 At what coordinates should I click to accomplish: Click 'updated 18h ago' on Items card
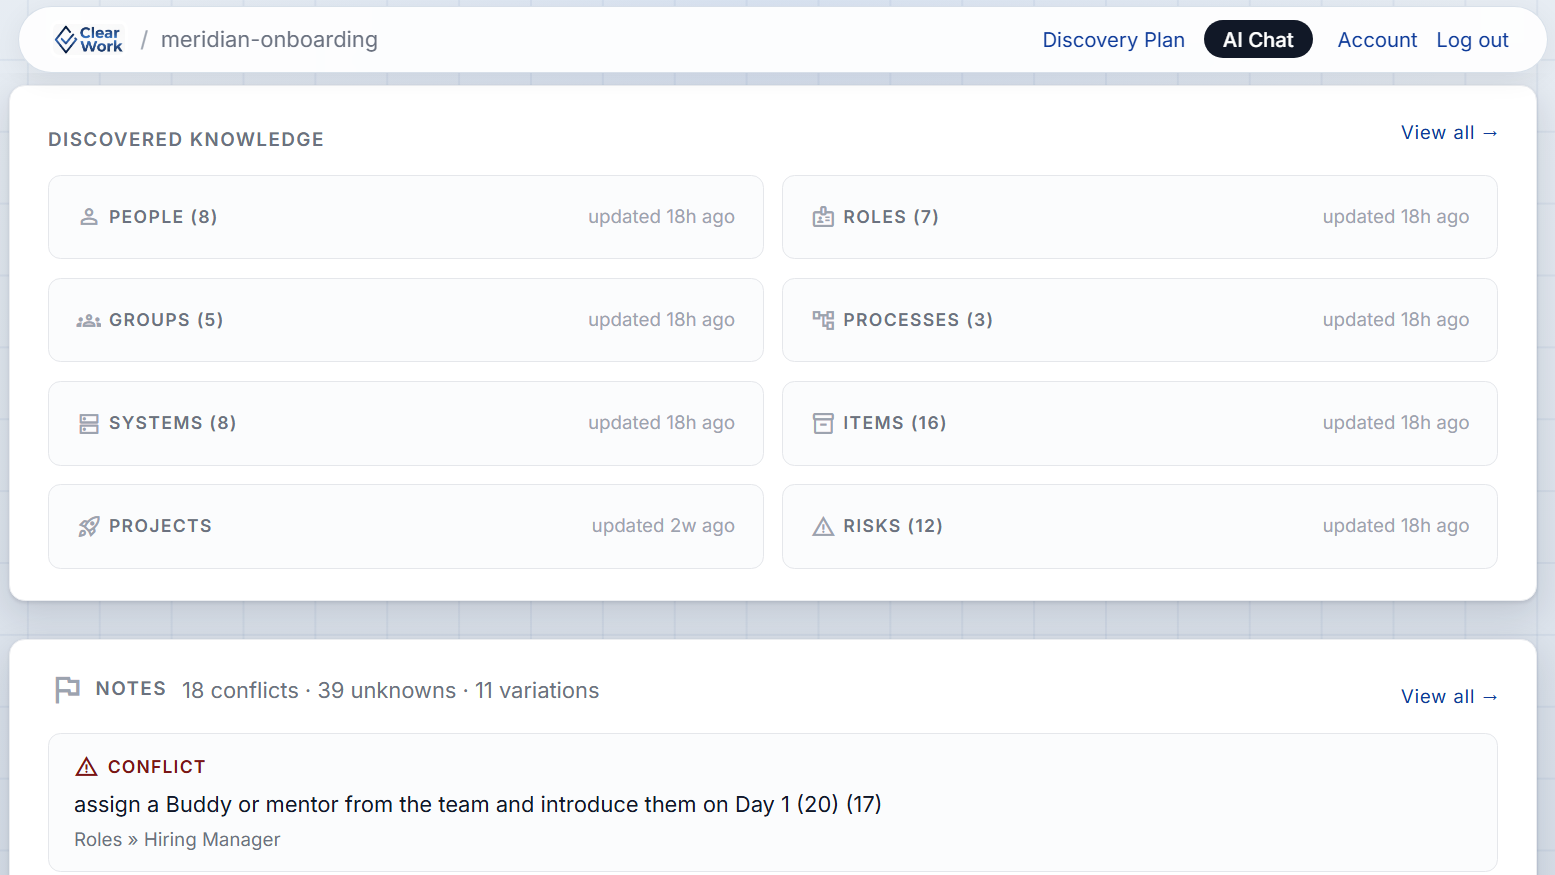[x=1396, y=423]
